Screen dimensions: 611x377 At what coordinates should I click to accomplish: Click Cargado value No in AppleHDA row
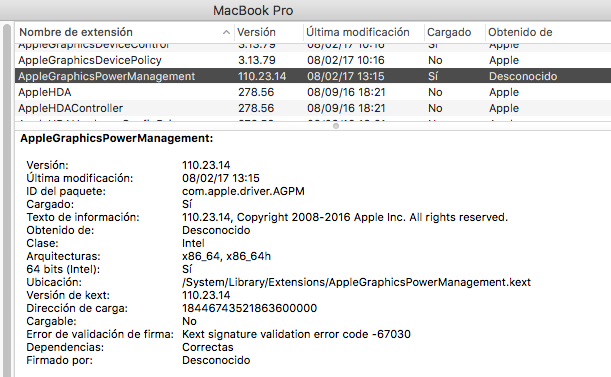point(435,92)
